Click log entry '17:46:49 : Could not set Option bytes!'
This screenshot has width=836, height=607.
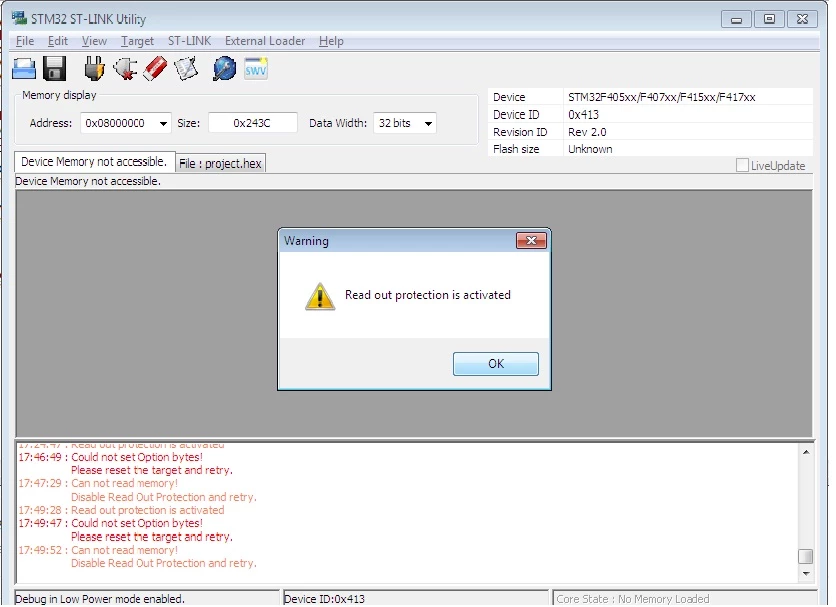point(111,458)
